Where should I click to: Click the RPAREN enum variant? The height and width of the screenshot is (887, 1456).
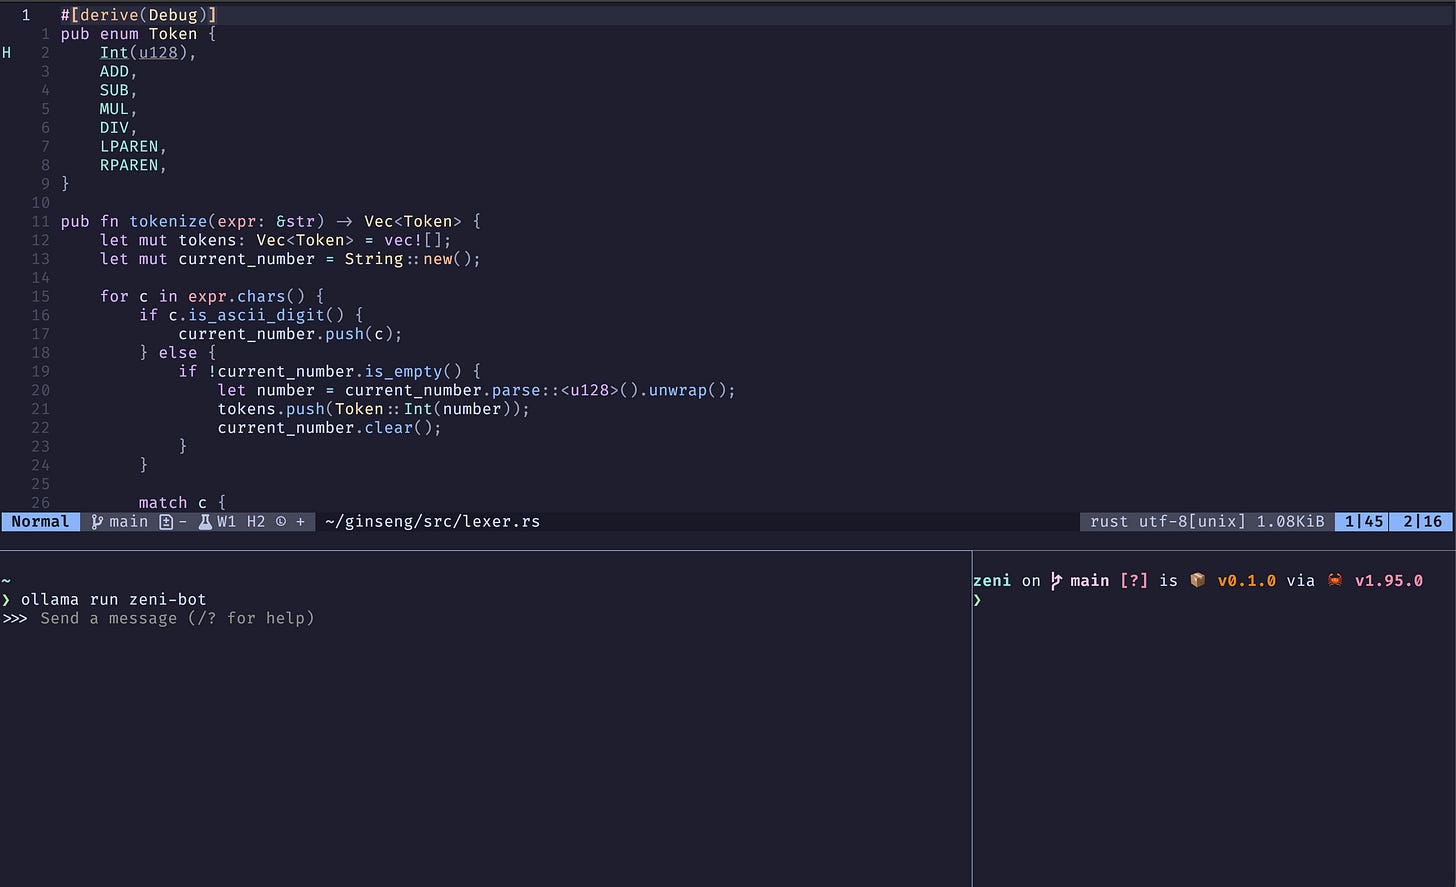click(x=129, y=165)
